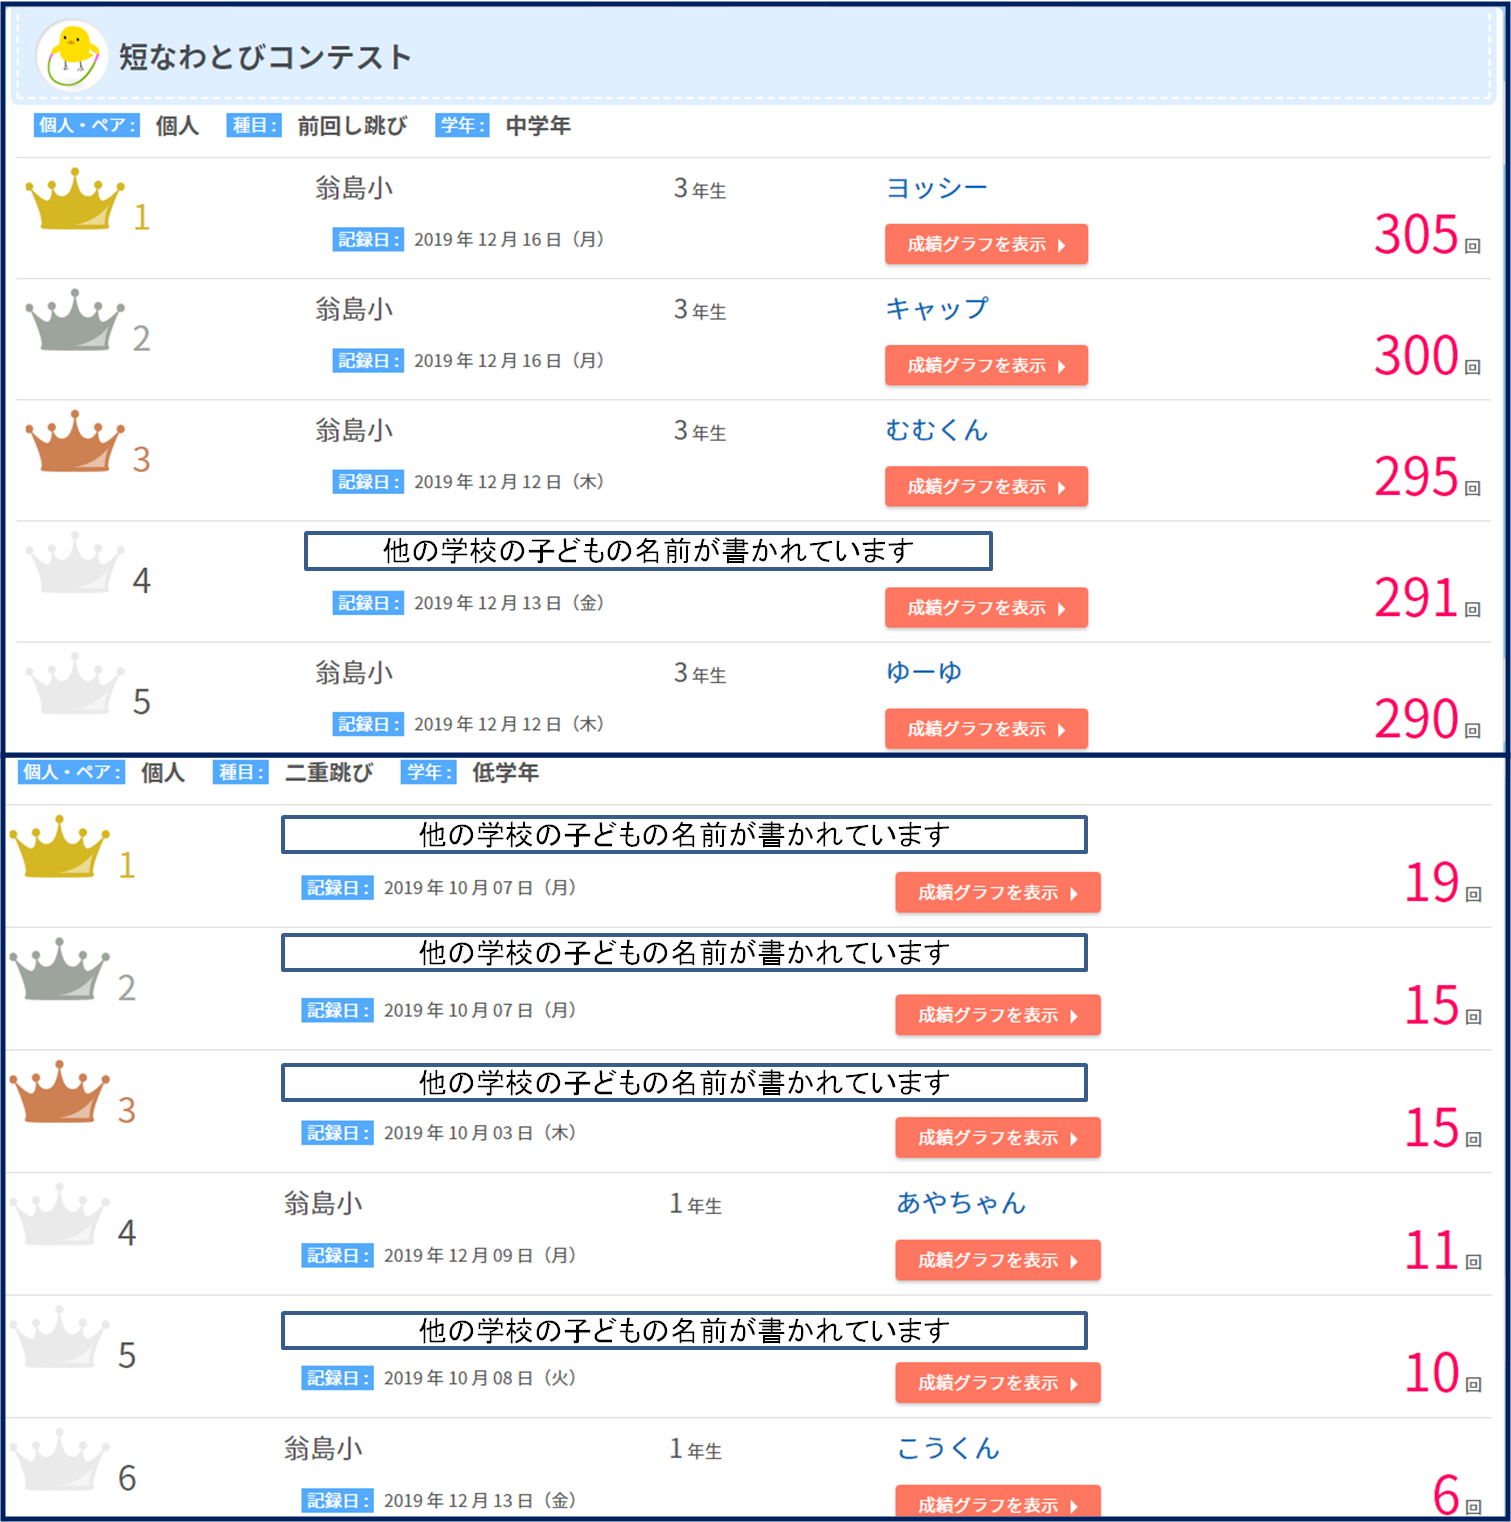Viewport: 1511px width, 1522px height.
Task: Click the 低学年 grade label
Action: click(x=505, y=772)
